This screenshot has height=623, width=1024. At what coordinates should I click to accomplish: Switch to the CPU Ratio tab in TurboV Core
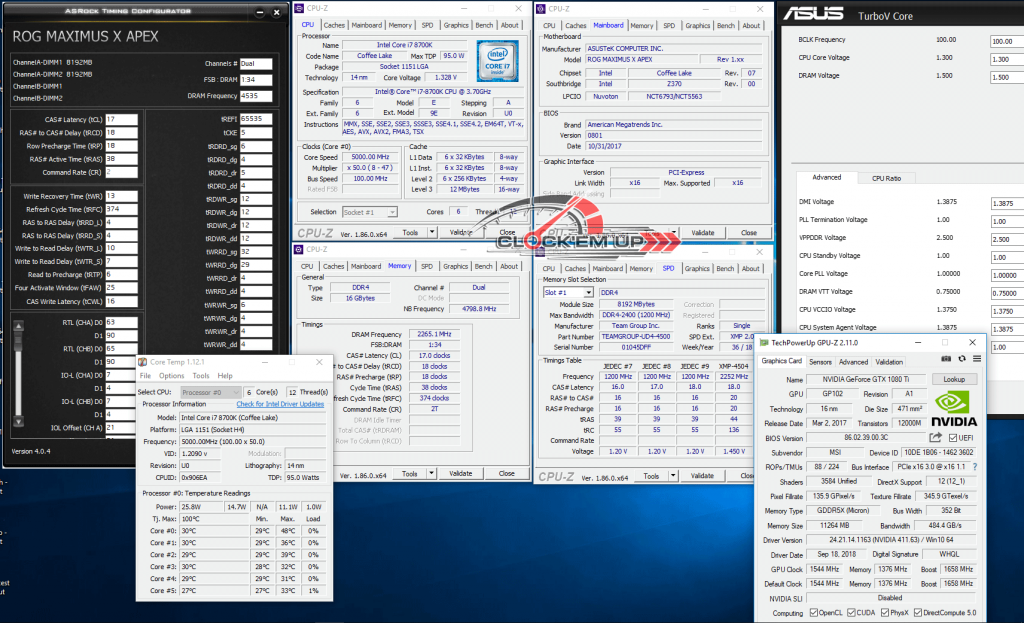886,178
